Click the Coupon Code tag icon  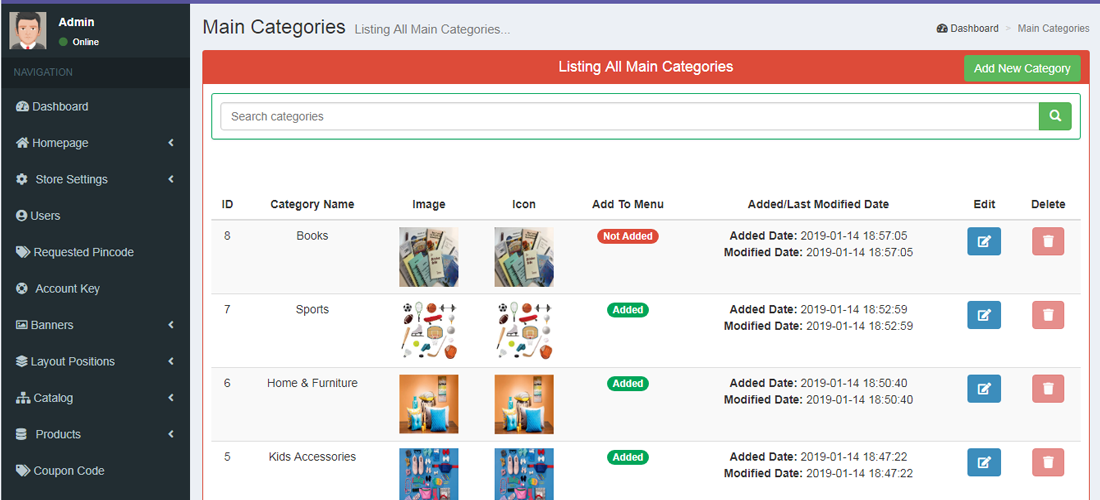(x=22, y=471)
